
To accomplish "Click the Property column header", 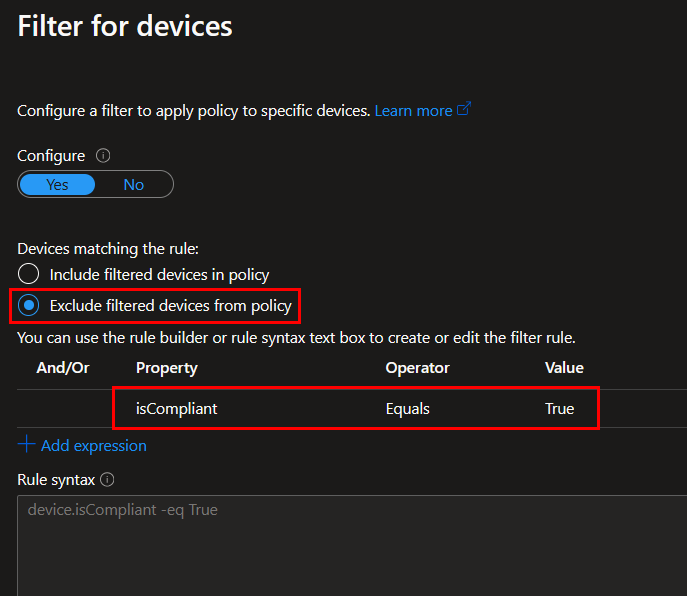I will [x=167, y=368].
